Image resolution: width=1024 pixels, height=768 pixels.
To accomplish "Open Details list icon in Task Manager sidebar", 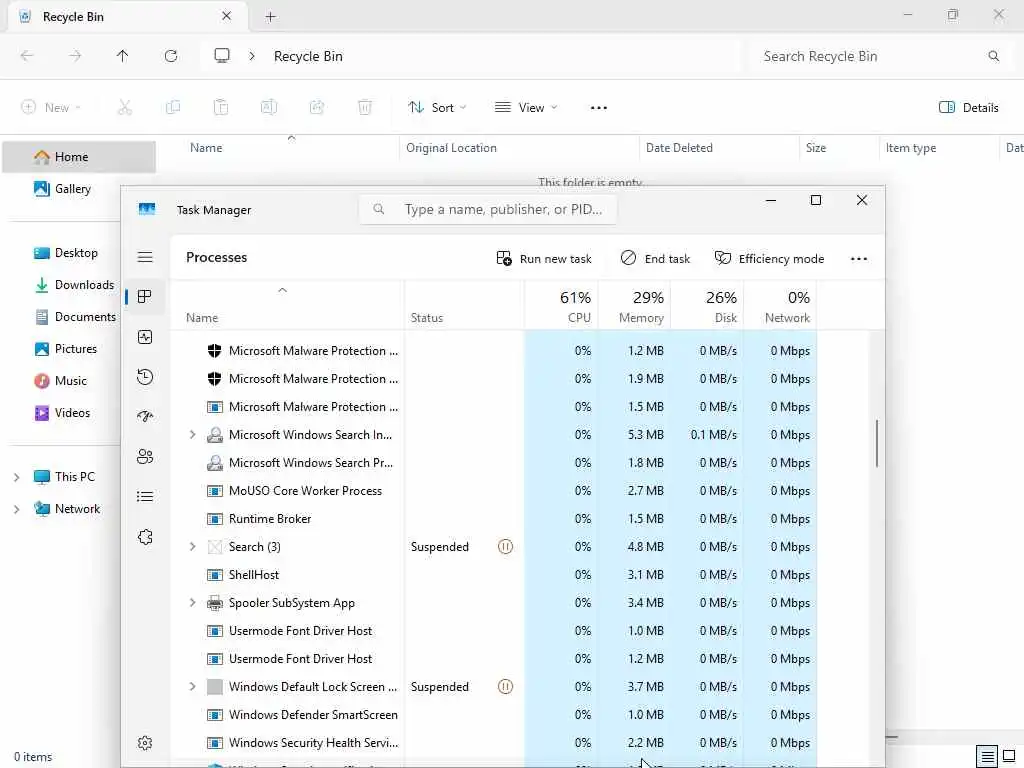I will click(x=145, y=497).
